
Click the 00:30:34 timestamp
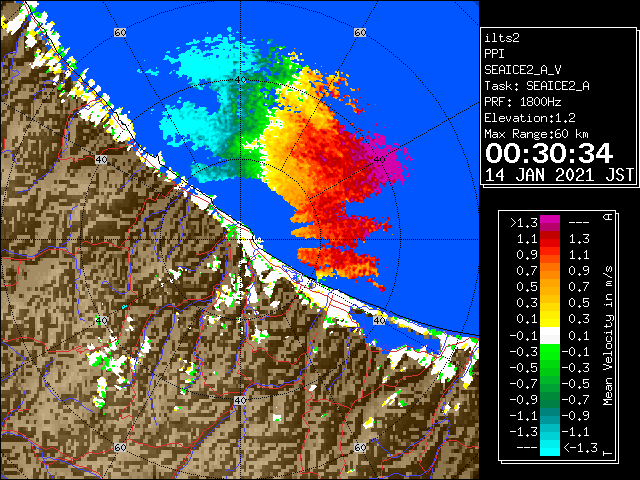549,153
